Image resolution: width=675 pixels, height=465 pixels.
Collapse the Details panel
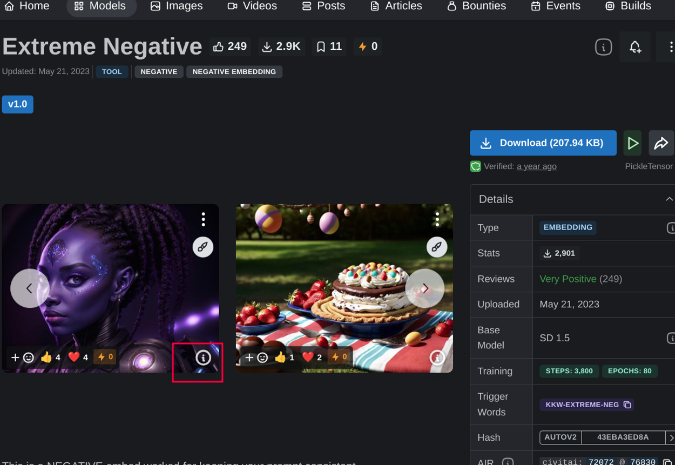pyautogui.click(x=669, y=199)
